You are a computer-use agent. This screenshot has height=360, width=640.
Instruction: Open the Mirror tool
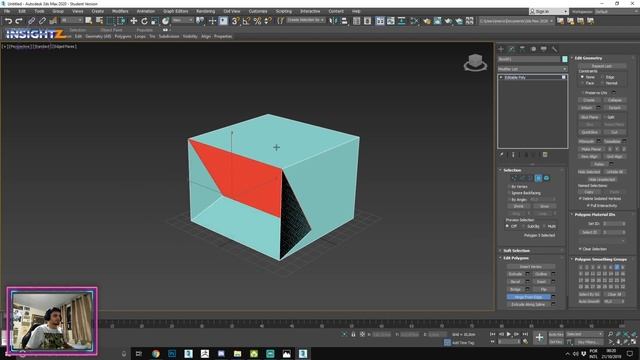point(333,21)
